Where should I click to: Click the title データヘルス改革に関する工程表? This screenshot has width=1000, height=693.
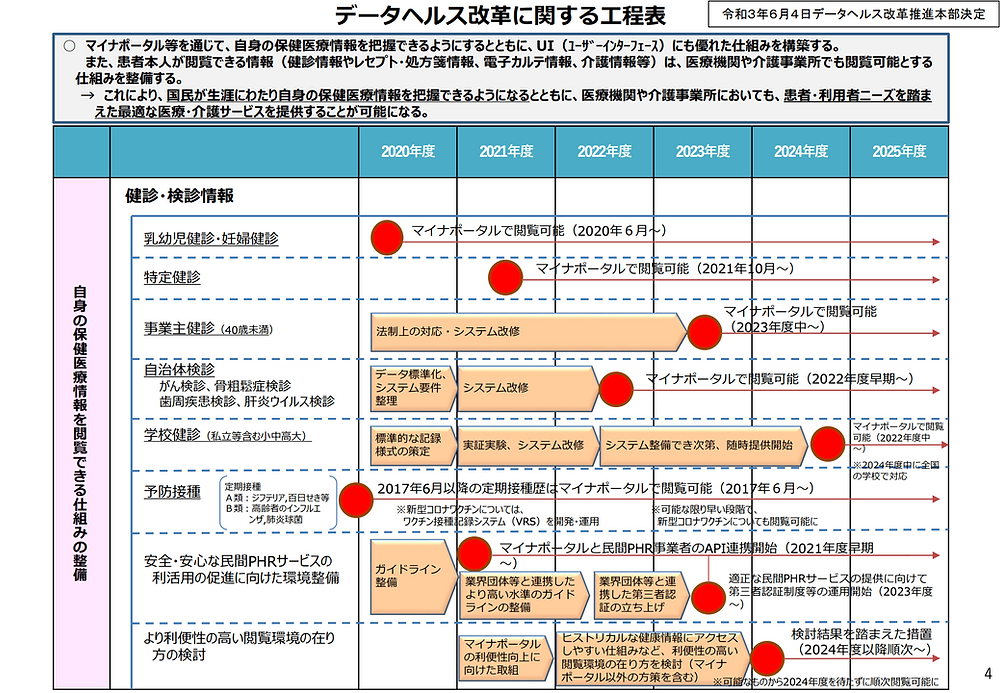[500, 15]
